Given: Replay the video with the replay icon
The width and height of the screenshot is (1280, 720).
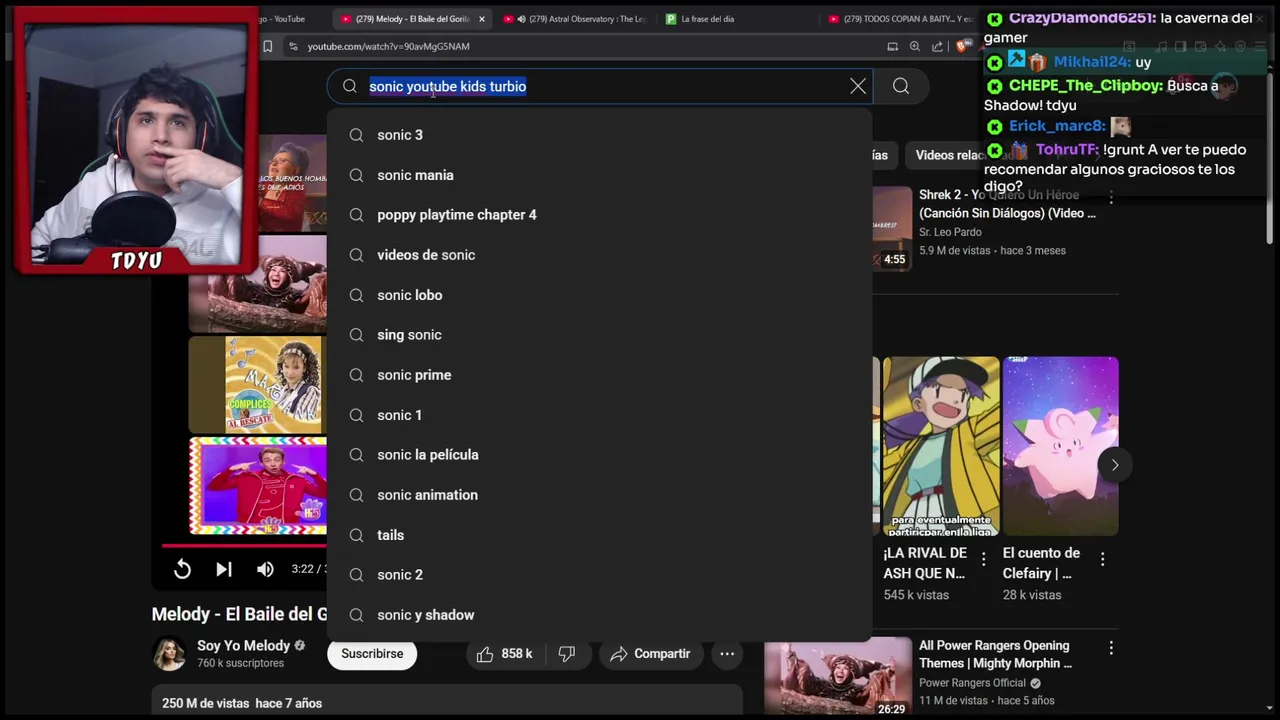Looking at the screenshot, I should tap(182, 569).
